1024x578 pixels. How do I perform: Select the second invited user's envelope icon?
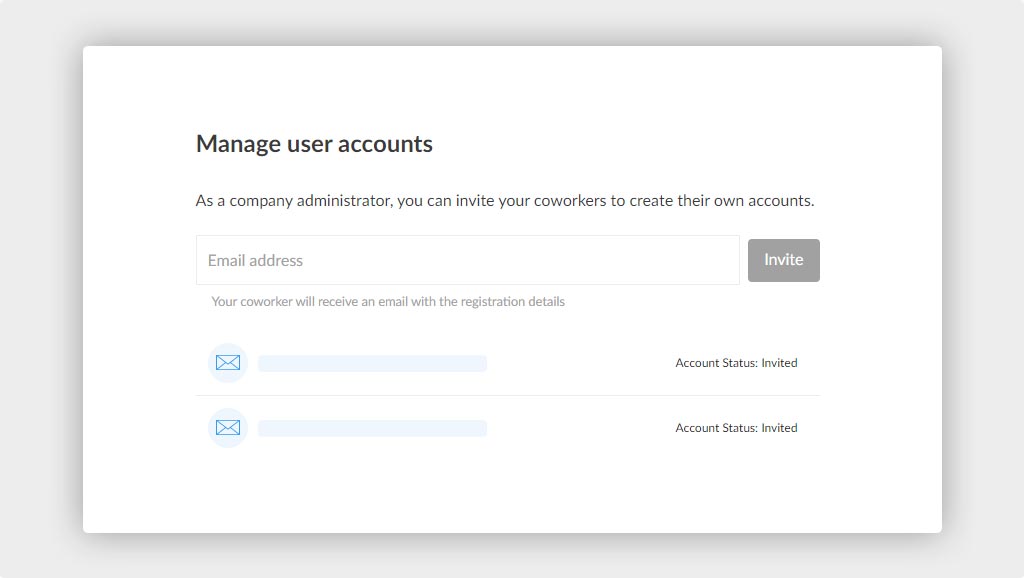click(x=228, y=428)
